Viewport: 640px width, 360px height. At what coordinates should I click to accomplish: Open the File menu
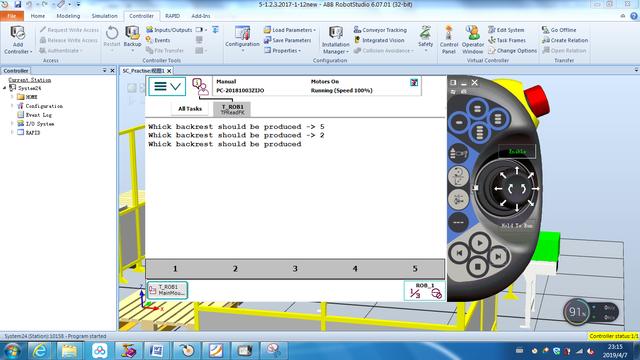pyautogui.click(x=12, y=16)
